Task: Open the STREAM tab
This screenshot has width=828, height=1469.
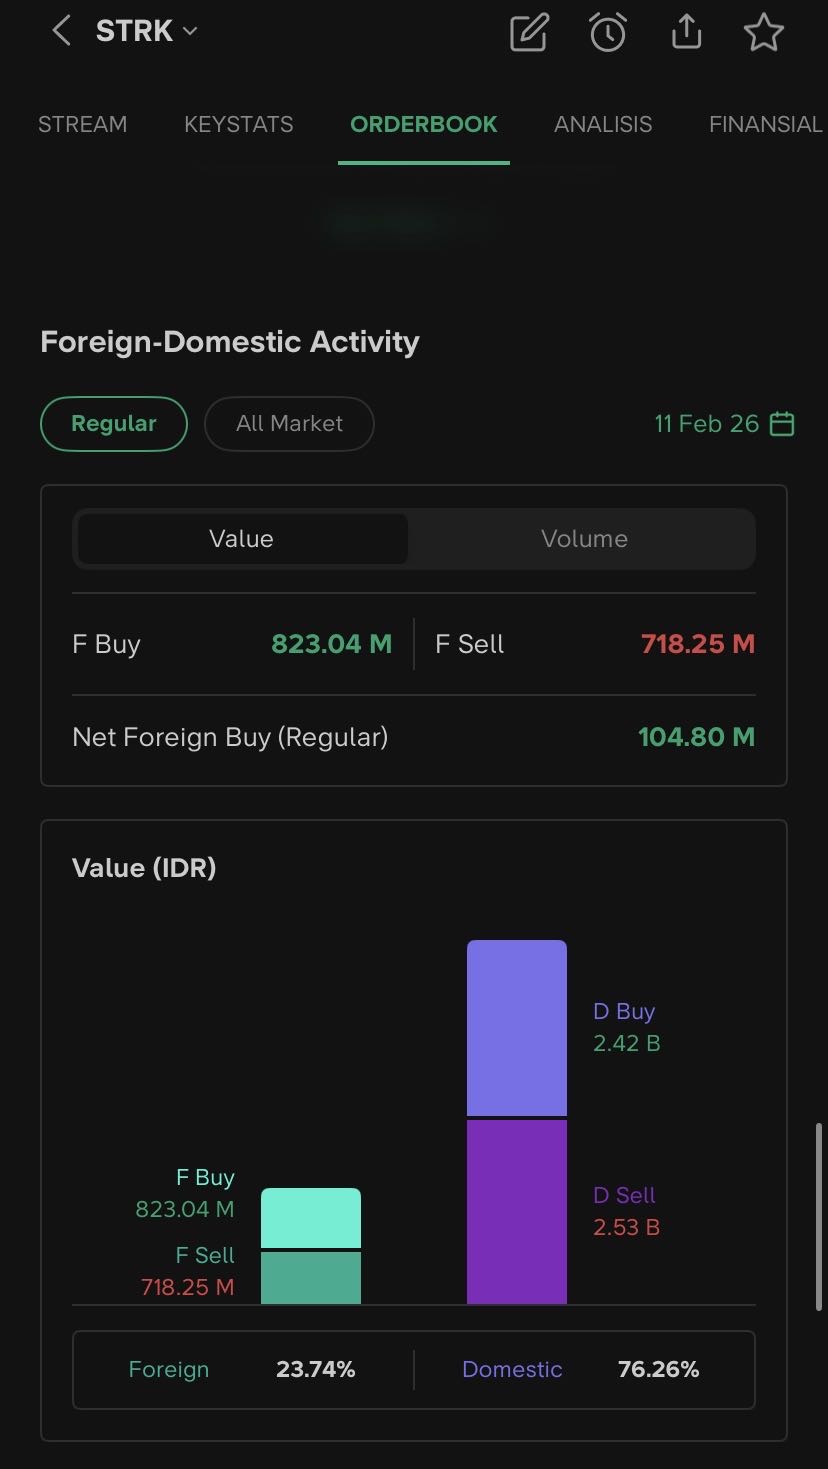Action: pos(82,125)
